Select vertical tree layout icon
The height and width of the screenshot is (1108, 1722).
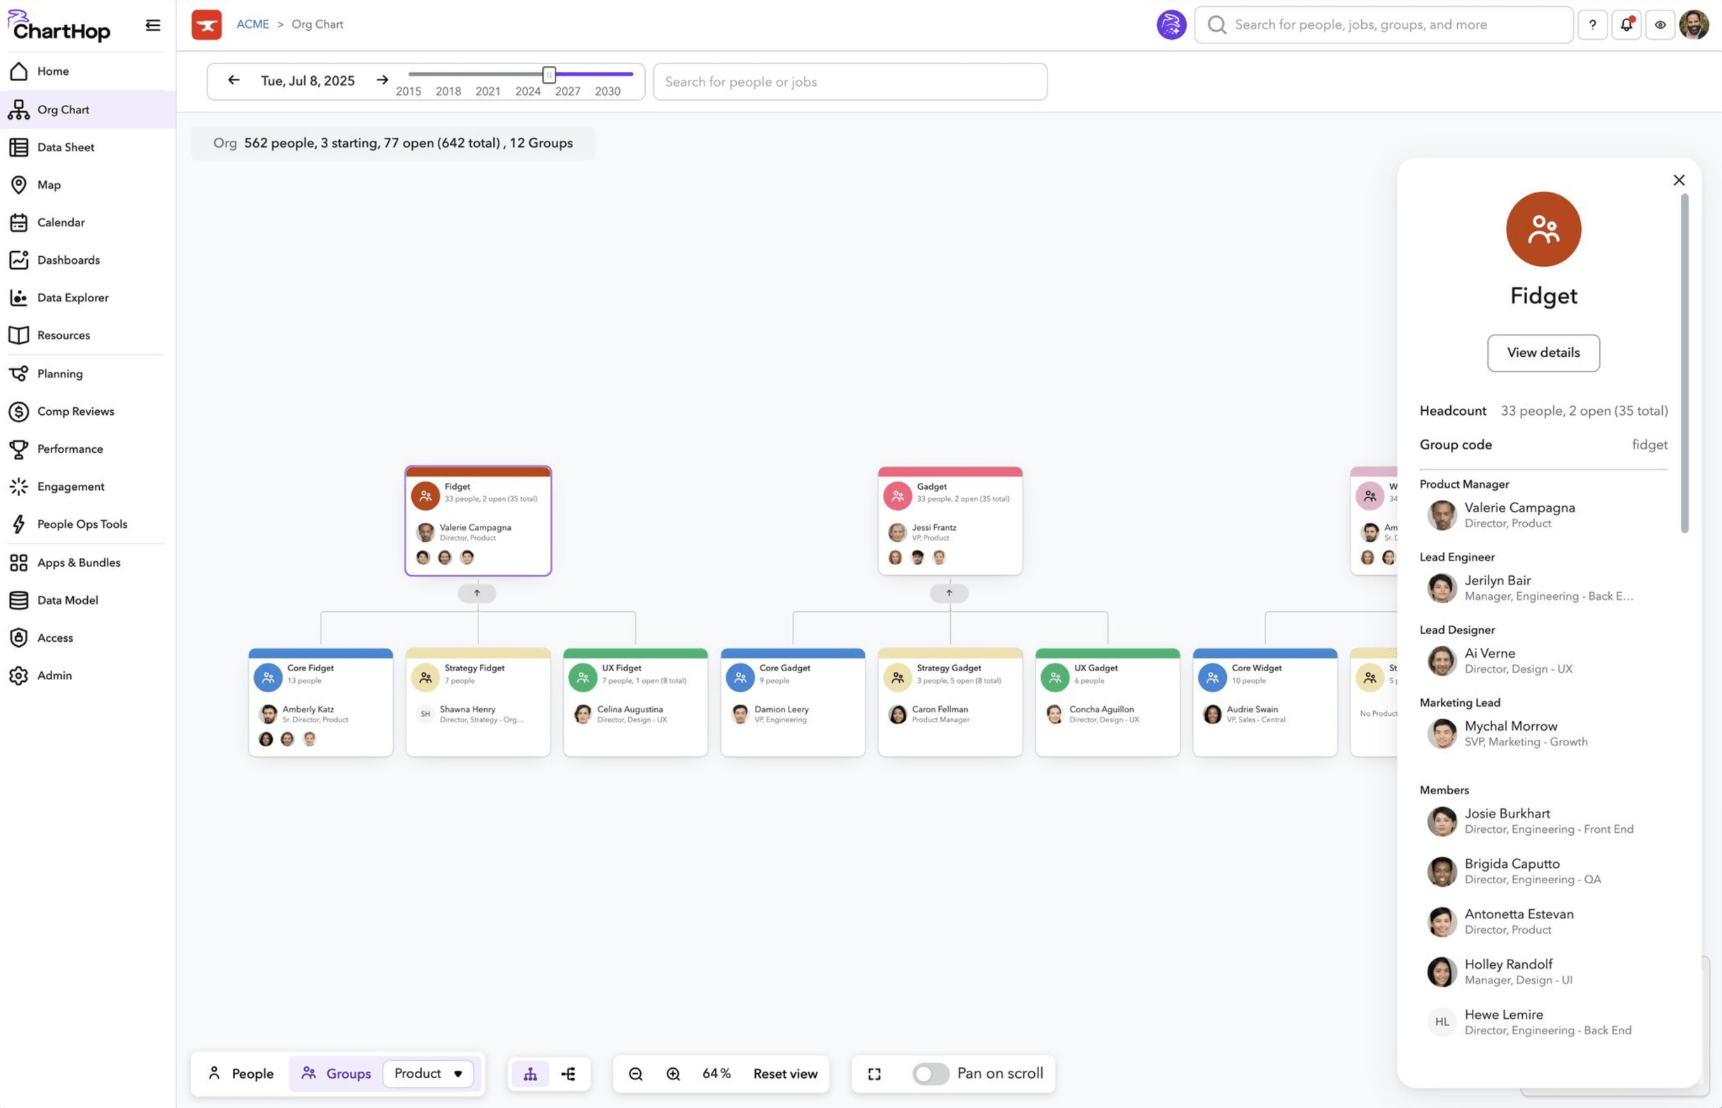click(530, 1074)
